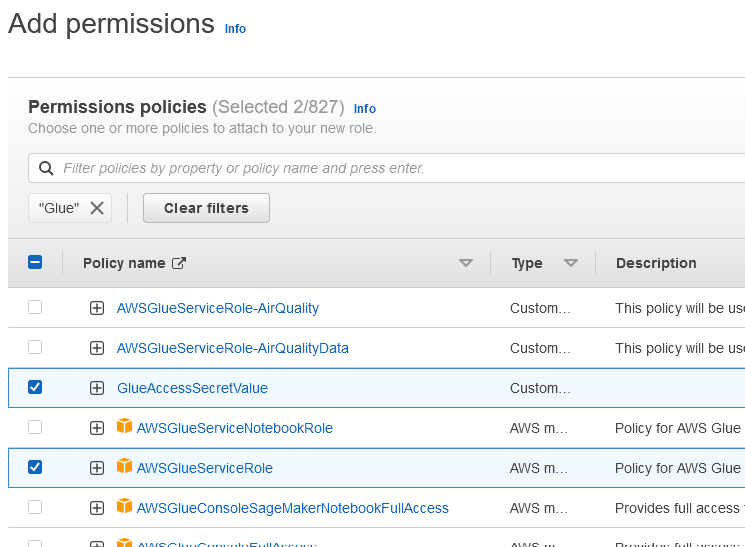The image size is (745, 547).
Task: Expand AWSGlueServiceNotebookRole policy details
Action: point(97,428)
